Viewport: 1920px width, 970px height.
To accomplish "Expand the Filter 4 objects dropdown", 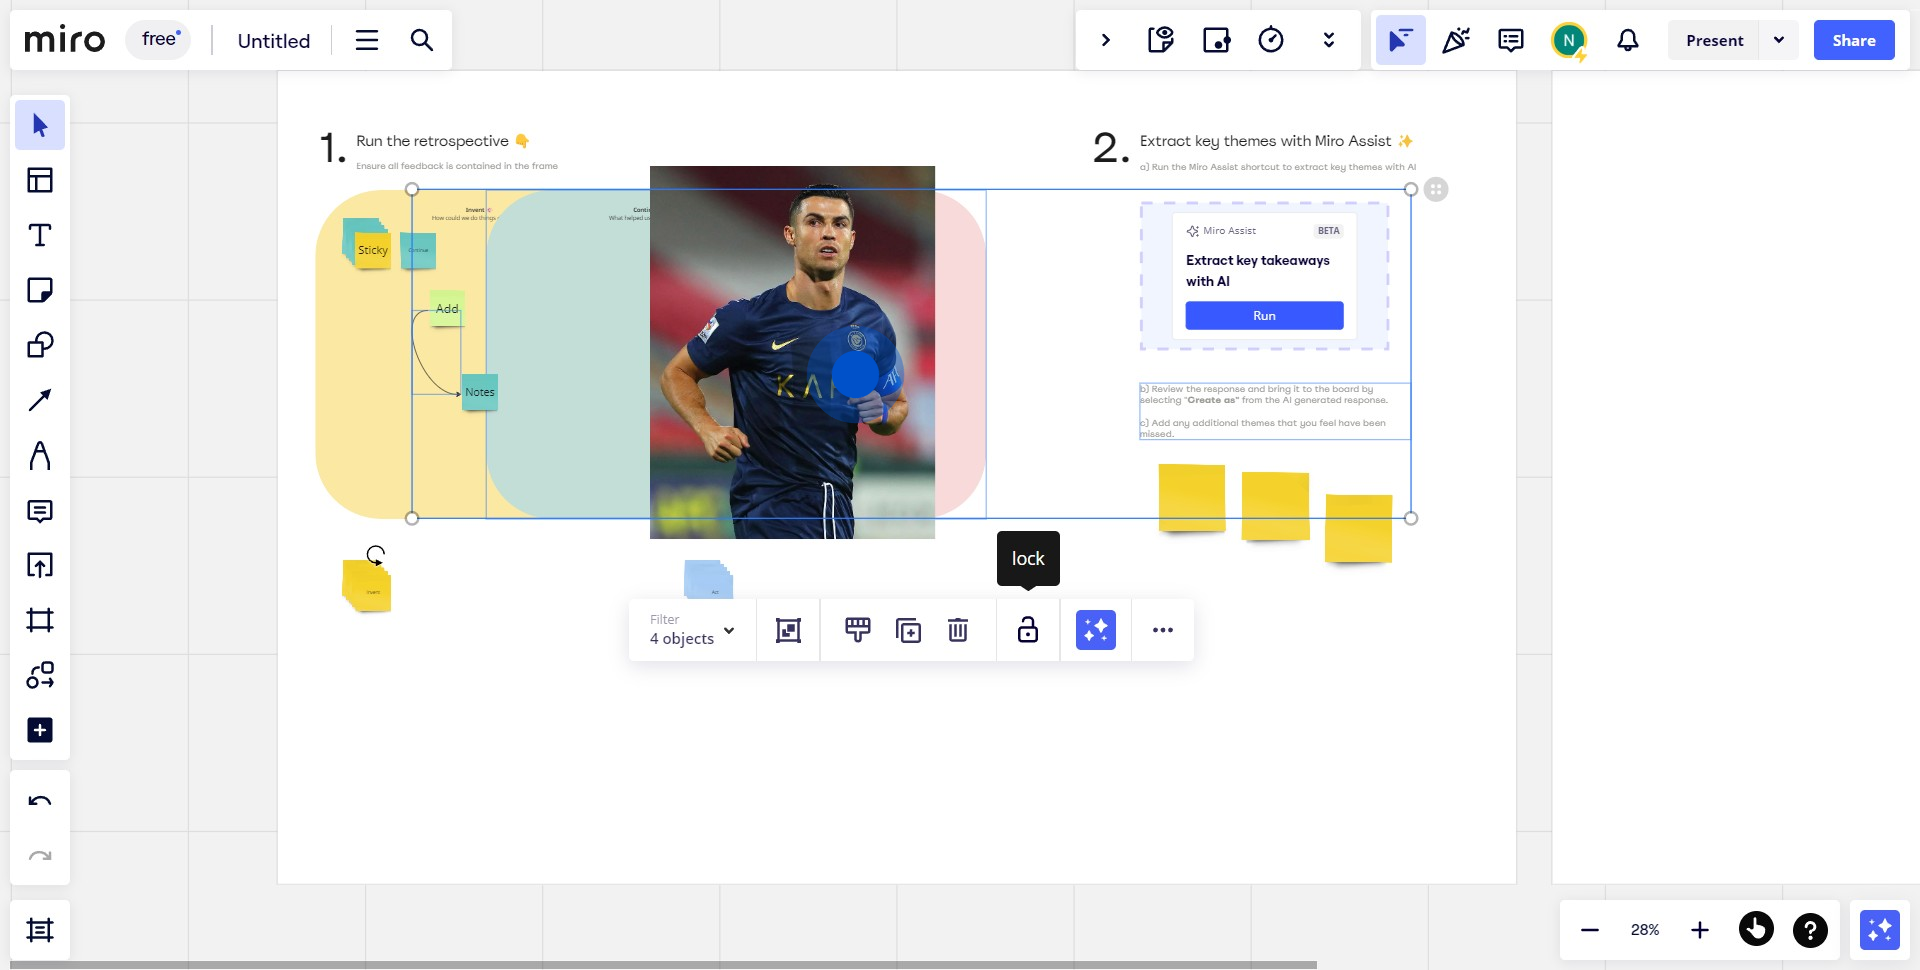I will (692, 630).
